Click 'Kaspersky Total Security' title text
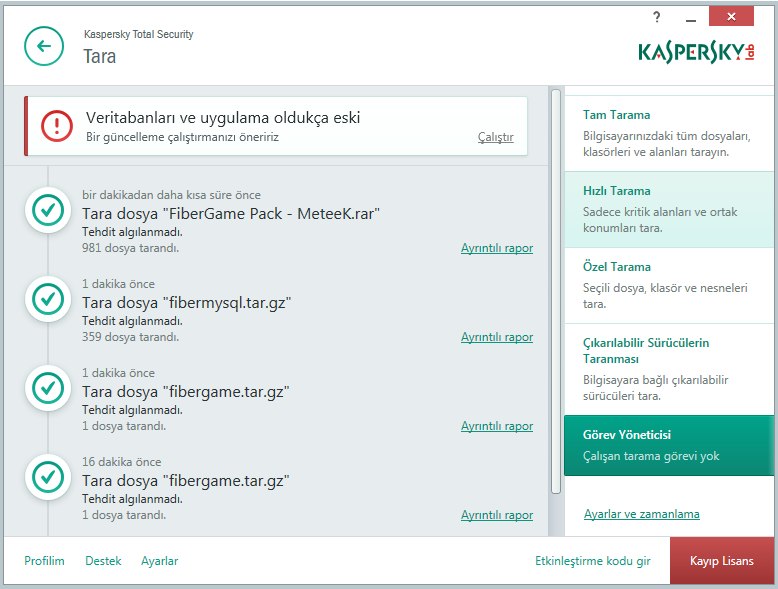Image resolution: width=778 pixels, height=589 pixels. [x=138, y=34]
